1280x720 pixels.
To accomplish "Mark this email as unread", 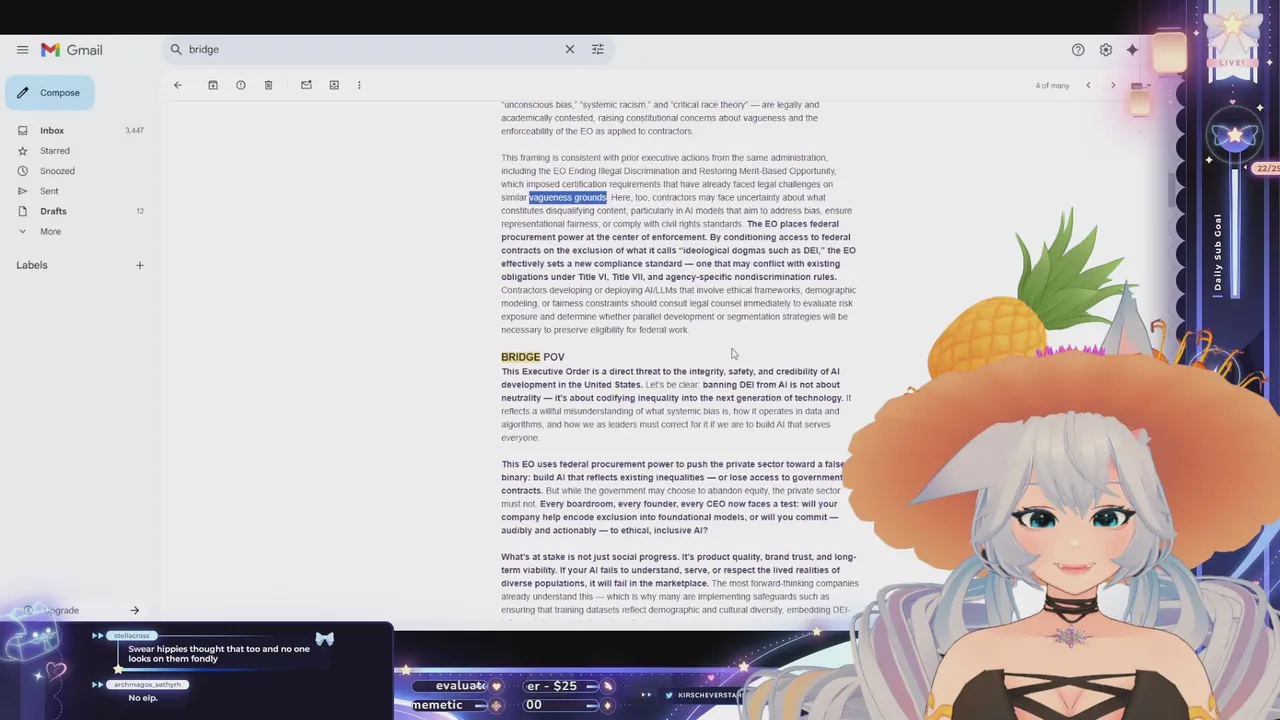I will click(x=306, y=85).
